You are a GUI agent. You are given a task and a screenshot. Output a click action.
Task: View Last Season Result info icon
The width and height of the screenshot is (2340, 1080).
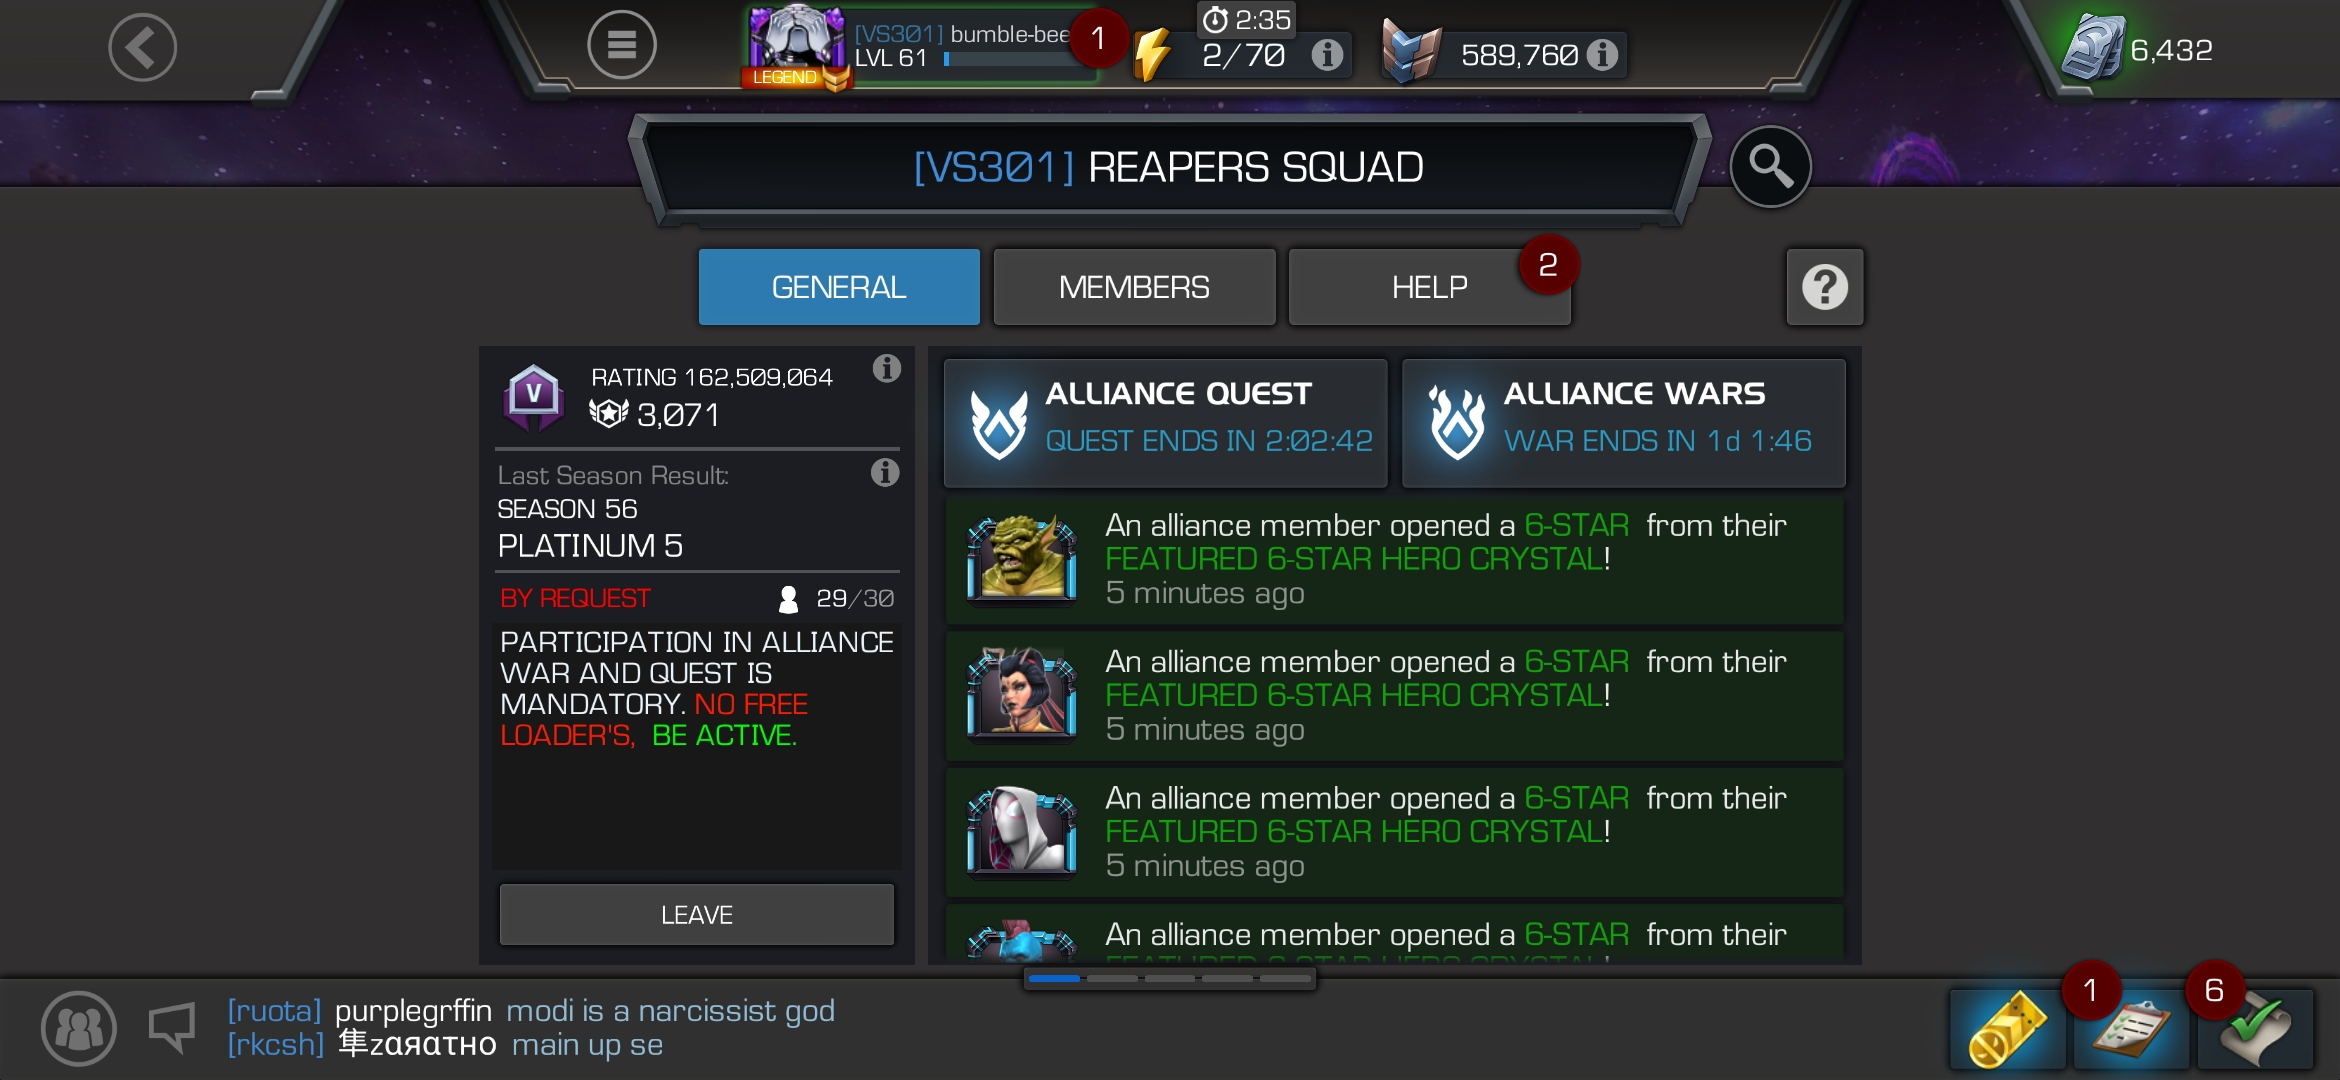[884, 472]
